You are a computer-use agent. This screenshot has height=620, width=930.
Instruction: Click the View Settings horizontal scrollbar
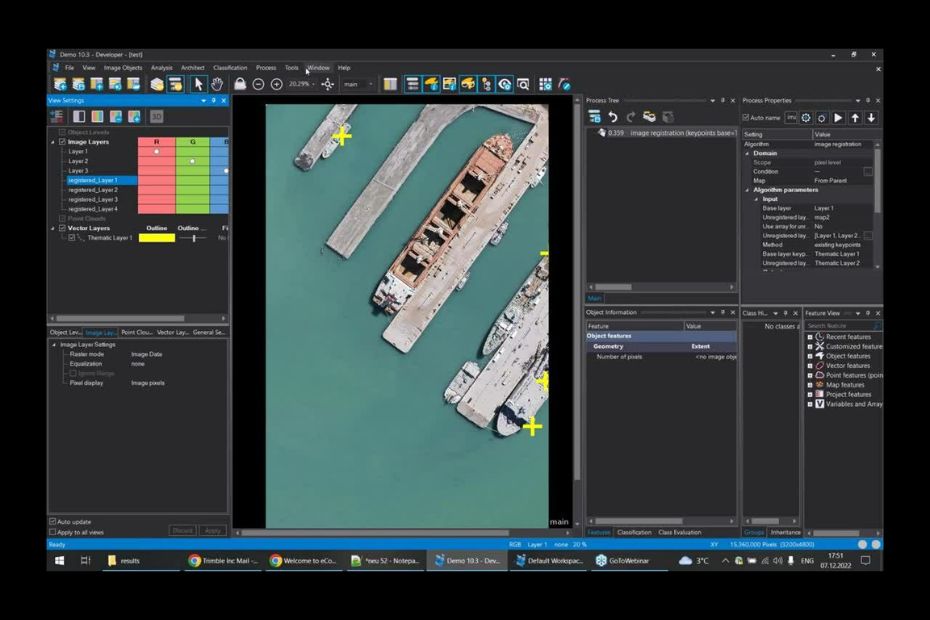119,319
